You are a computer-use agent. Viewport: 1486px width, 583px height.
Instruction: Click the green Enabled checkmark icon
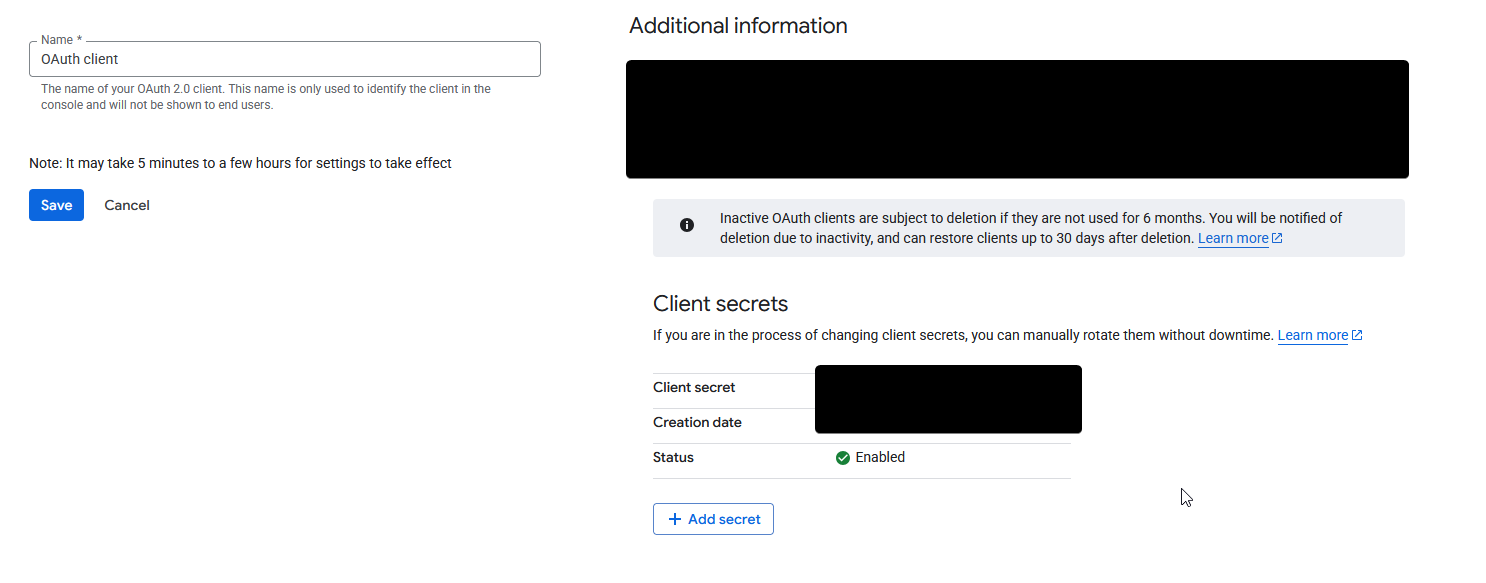[843, 458]
